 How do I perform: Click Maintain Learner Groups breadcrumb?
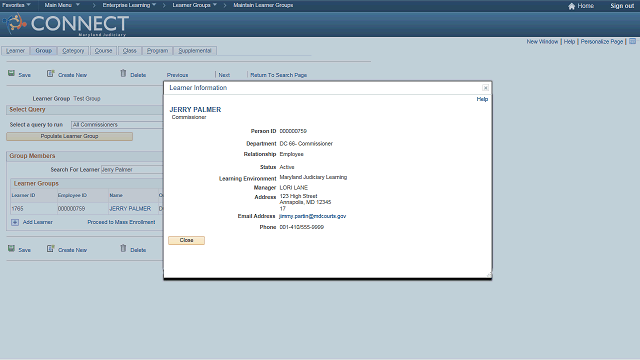pyautogui.click(x=263, y=5)
